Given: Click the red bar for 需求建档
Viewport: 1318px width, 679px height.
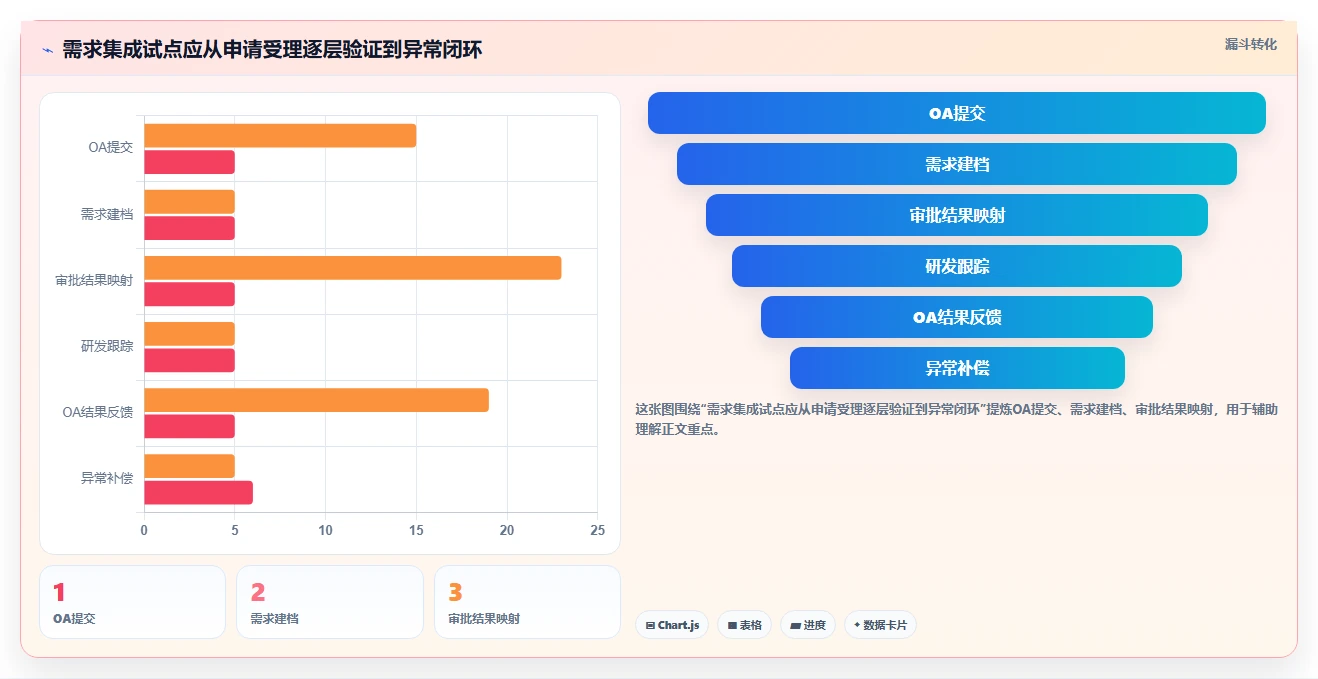Looking at the screenshot, I should (x=189, y=228).
